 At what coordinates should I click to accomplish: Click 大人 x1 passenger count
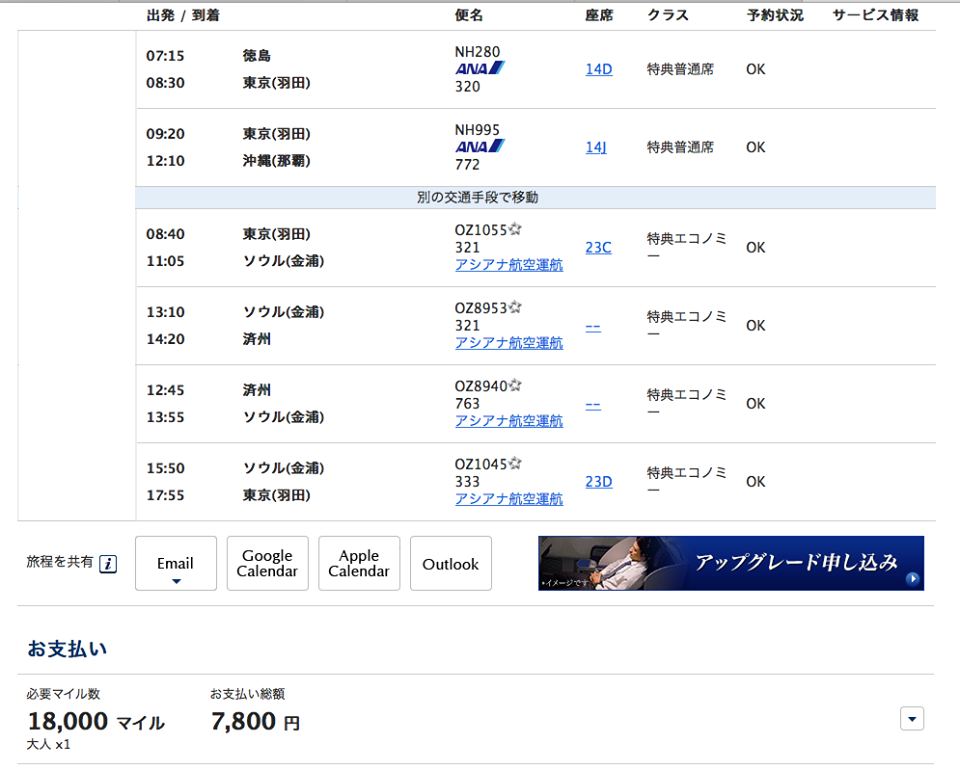pos(48,745)
